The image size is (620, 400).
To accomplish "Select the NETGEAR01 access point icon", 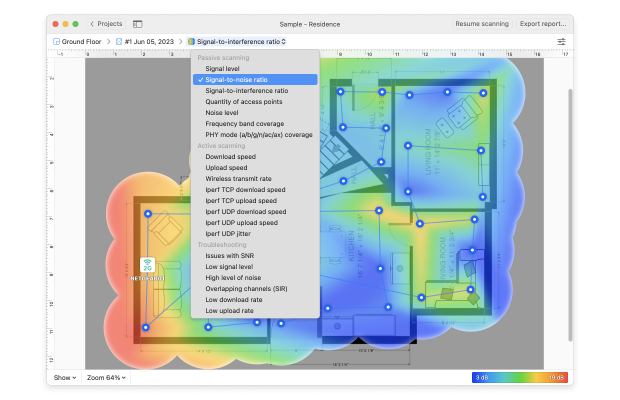I will pos(147,264).
